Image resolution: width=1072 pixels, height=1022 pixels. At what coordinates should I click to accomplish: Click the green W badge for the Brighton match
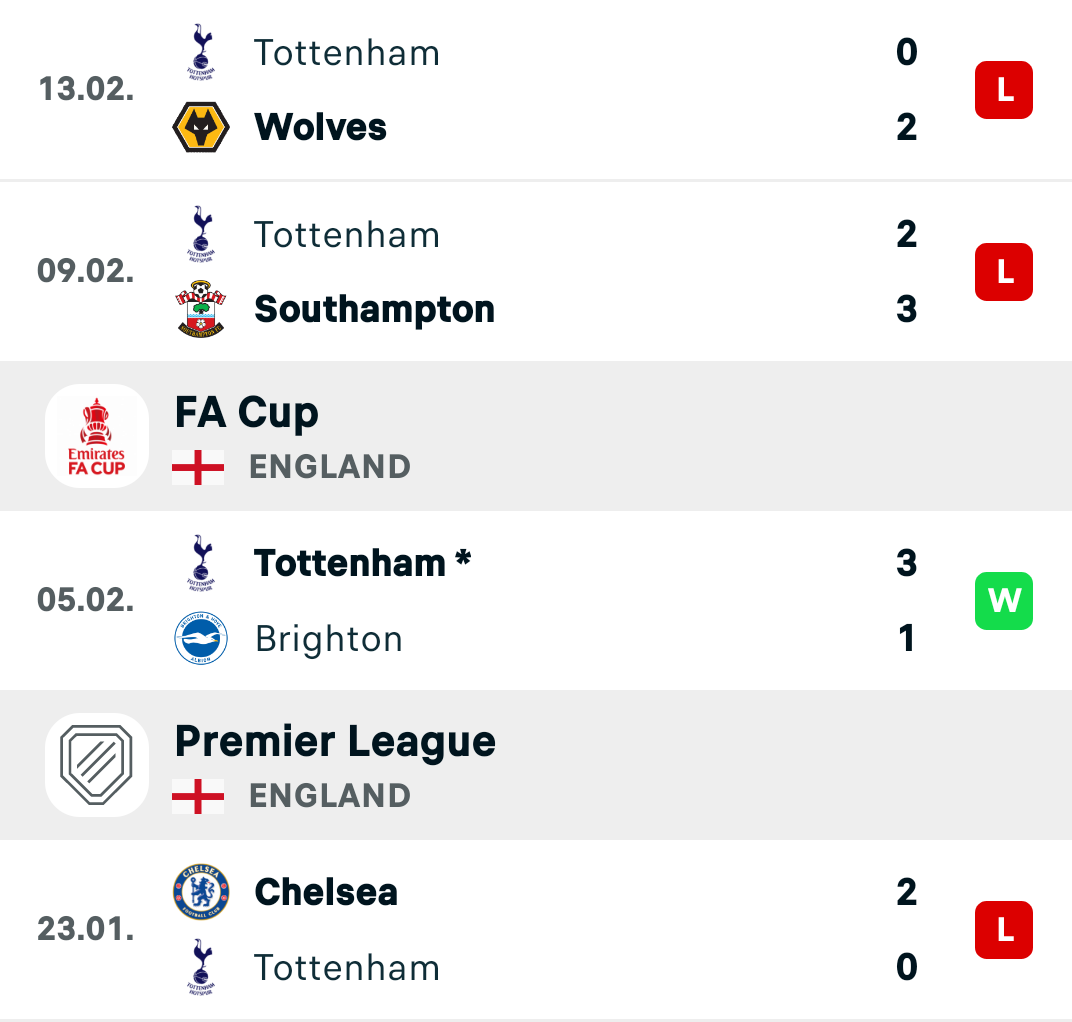pos(1004,601)
